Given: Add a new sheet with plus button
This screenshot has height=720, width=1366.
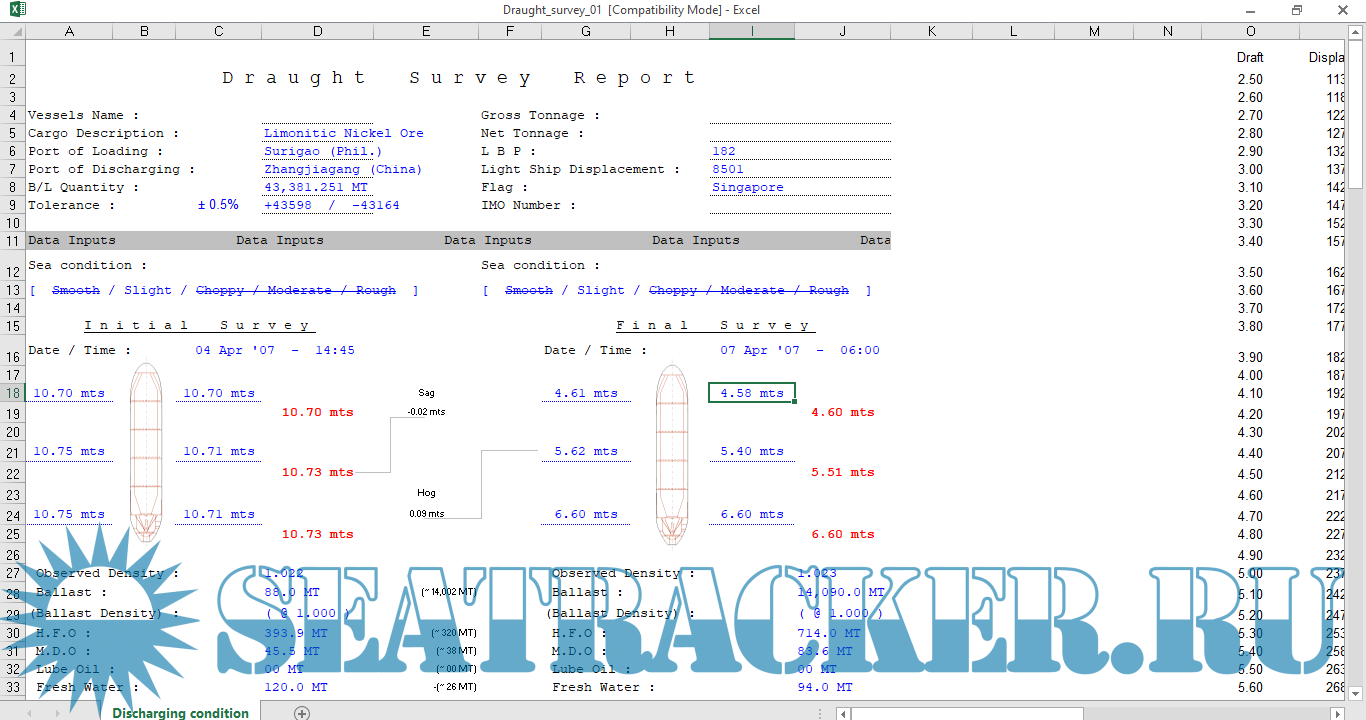Looking at the screenshot, I should 302,713.
